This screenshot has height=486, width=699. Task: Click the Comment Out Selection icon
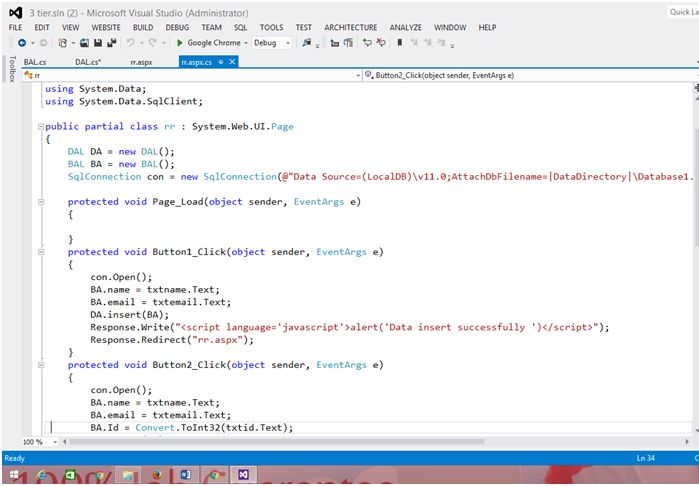(367, 42)
